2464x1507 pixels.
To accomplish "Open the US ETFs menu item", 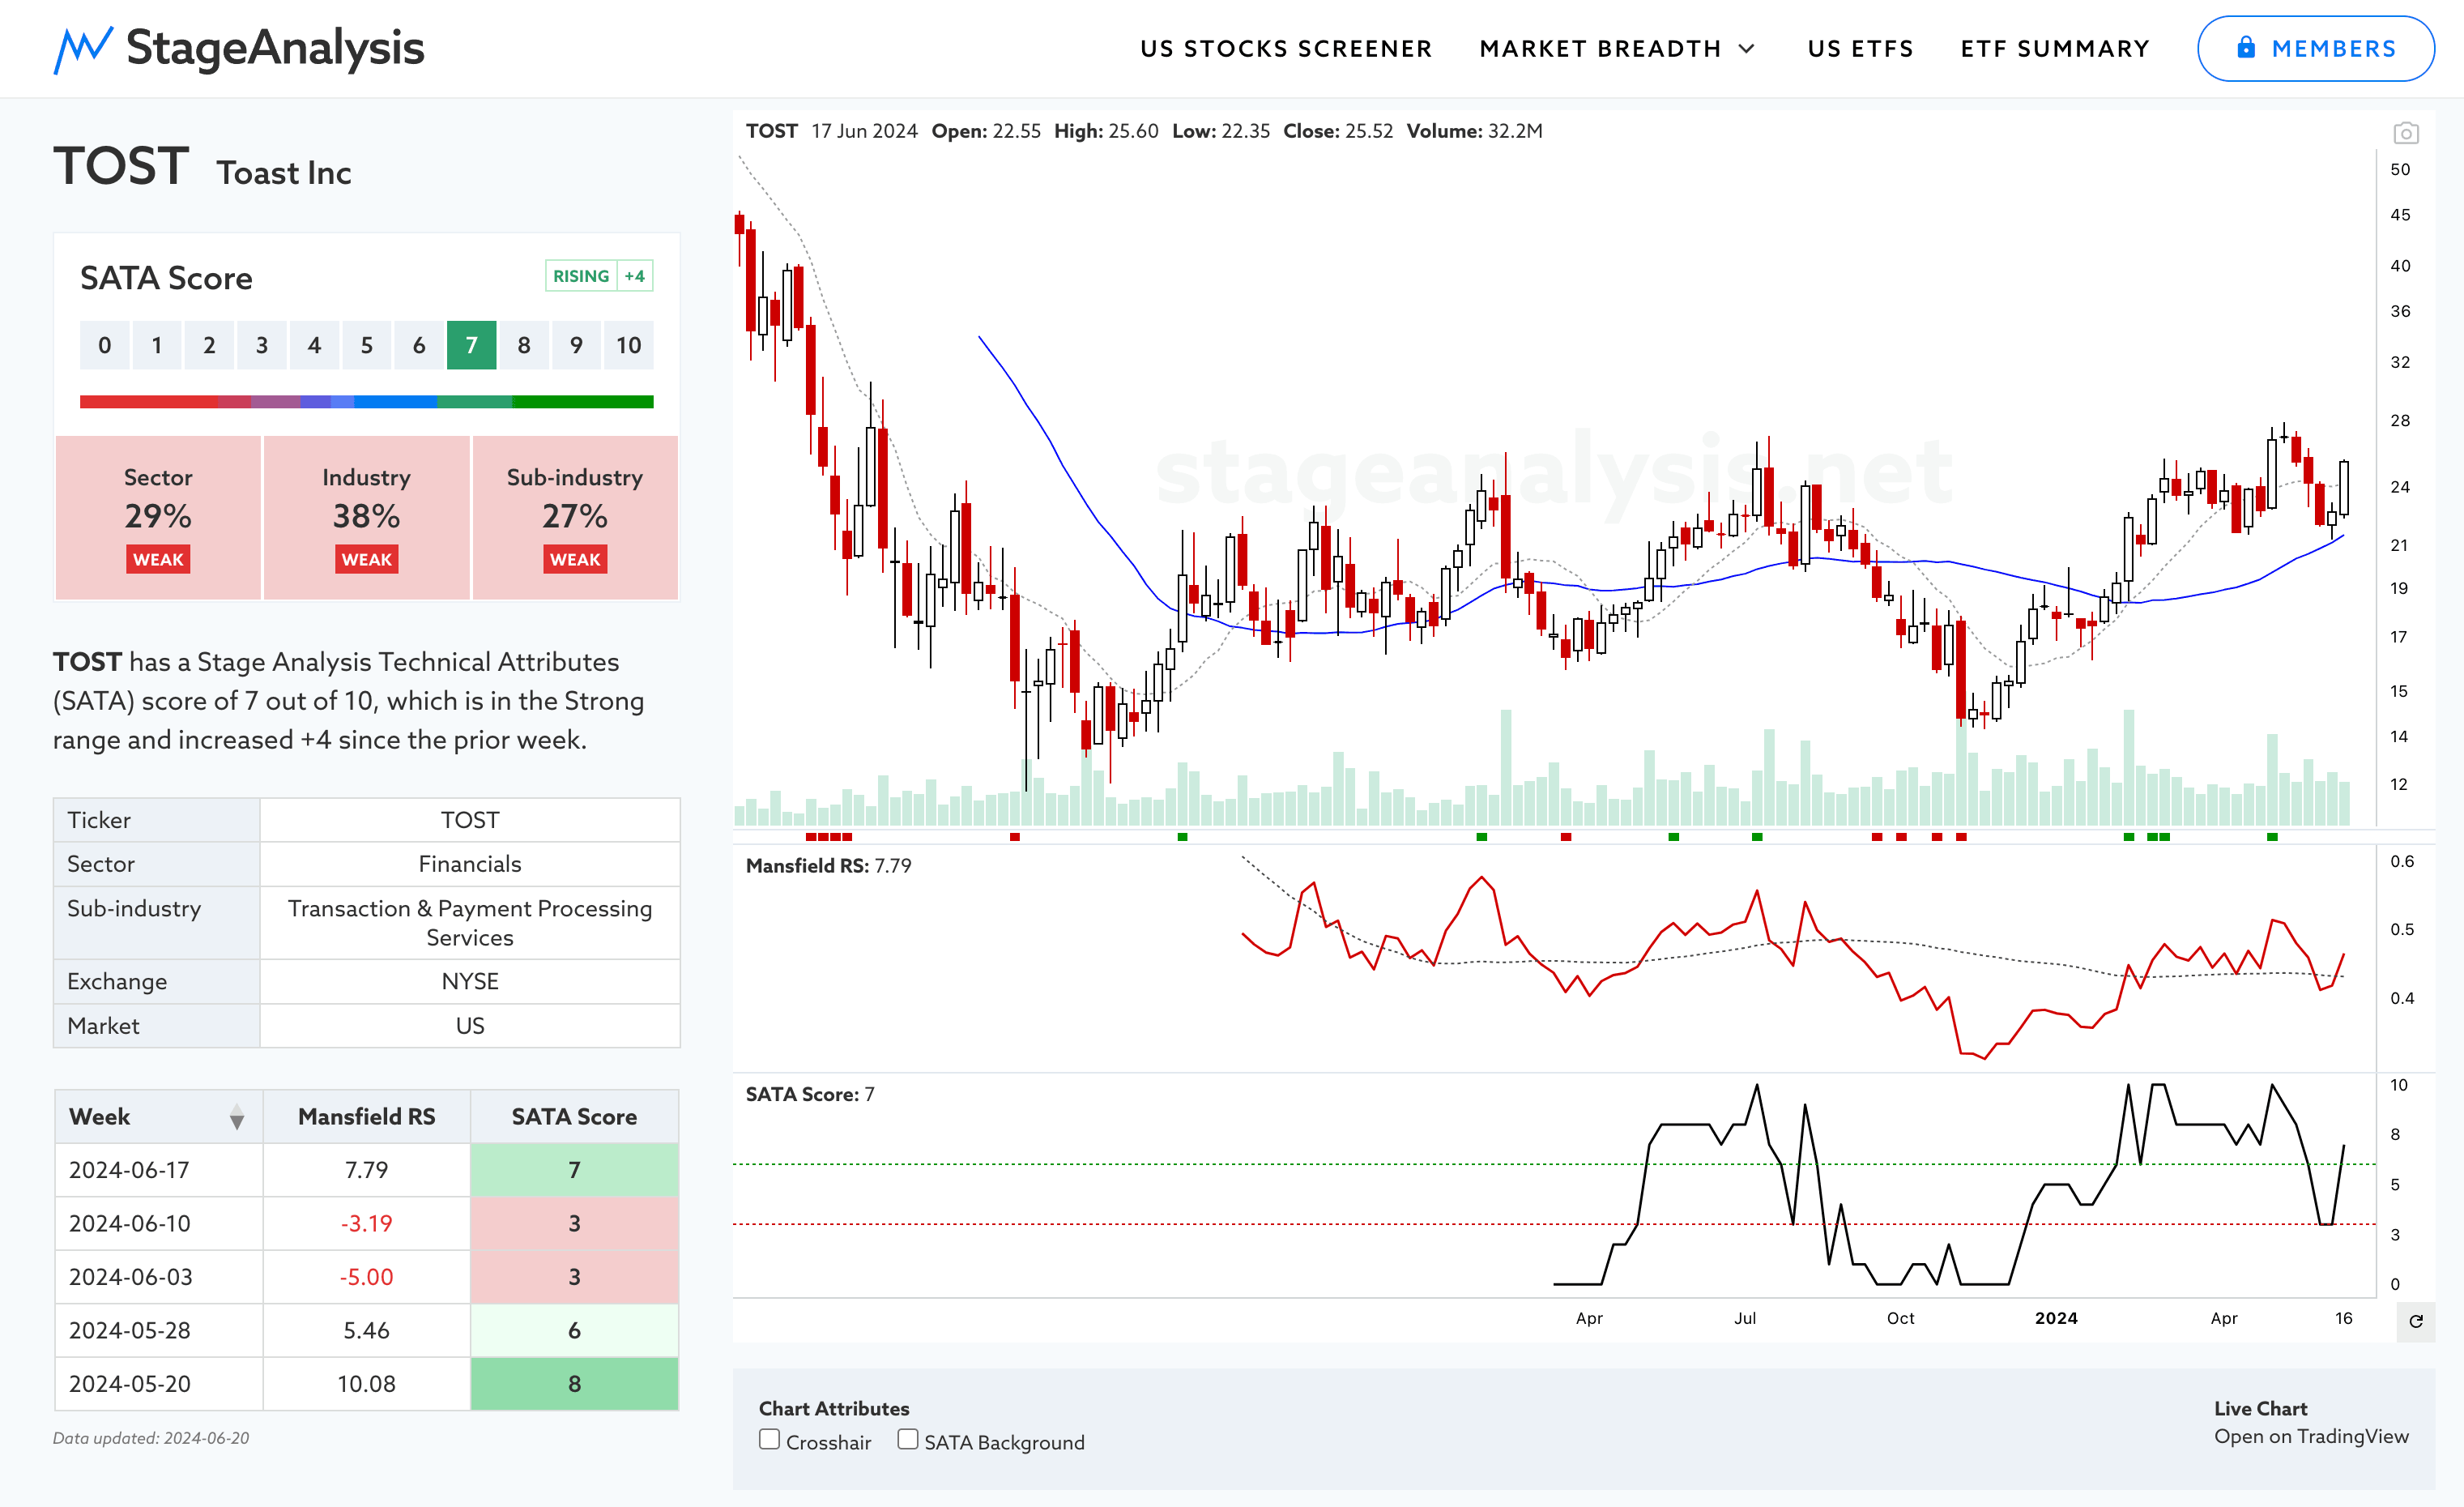I will tap(1860, 49).
